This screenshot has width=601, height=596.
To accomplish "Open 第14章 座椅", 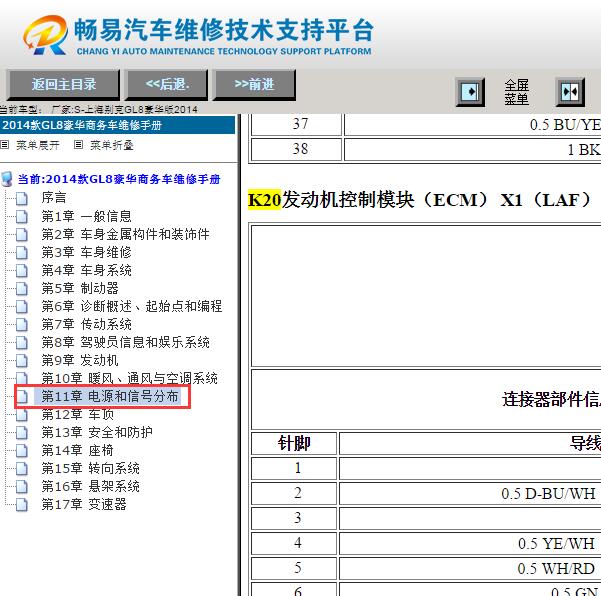I will pos(77,450).
